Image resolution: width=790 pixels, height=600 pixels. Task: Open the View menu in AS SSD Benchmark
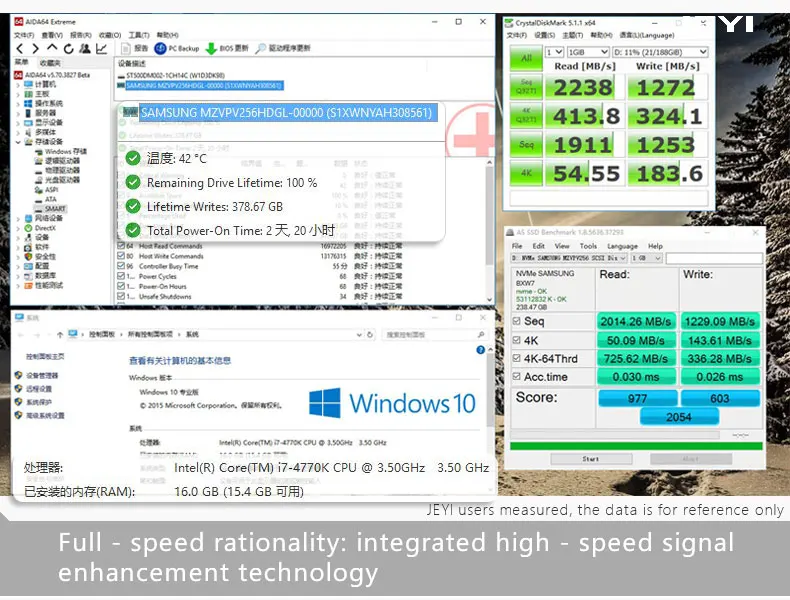[562, 246]
